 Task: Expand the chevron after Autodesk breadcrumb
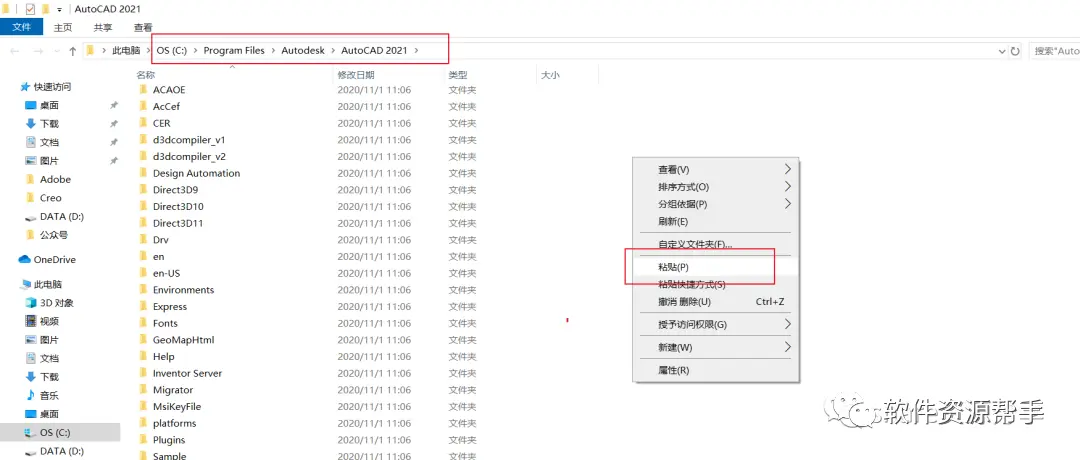pos(333,50)
